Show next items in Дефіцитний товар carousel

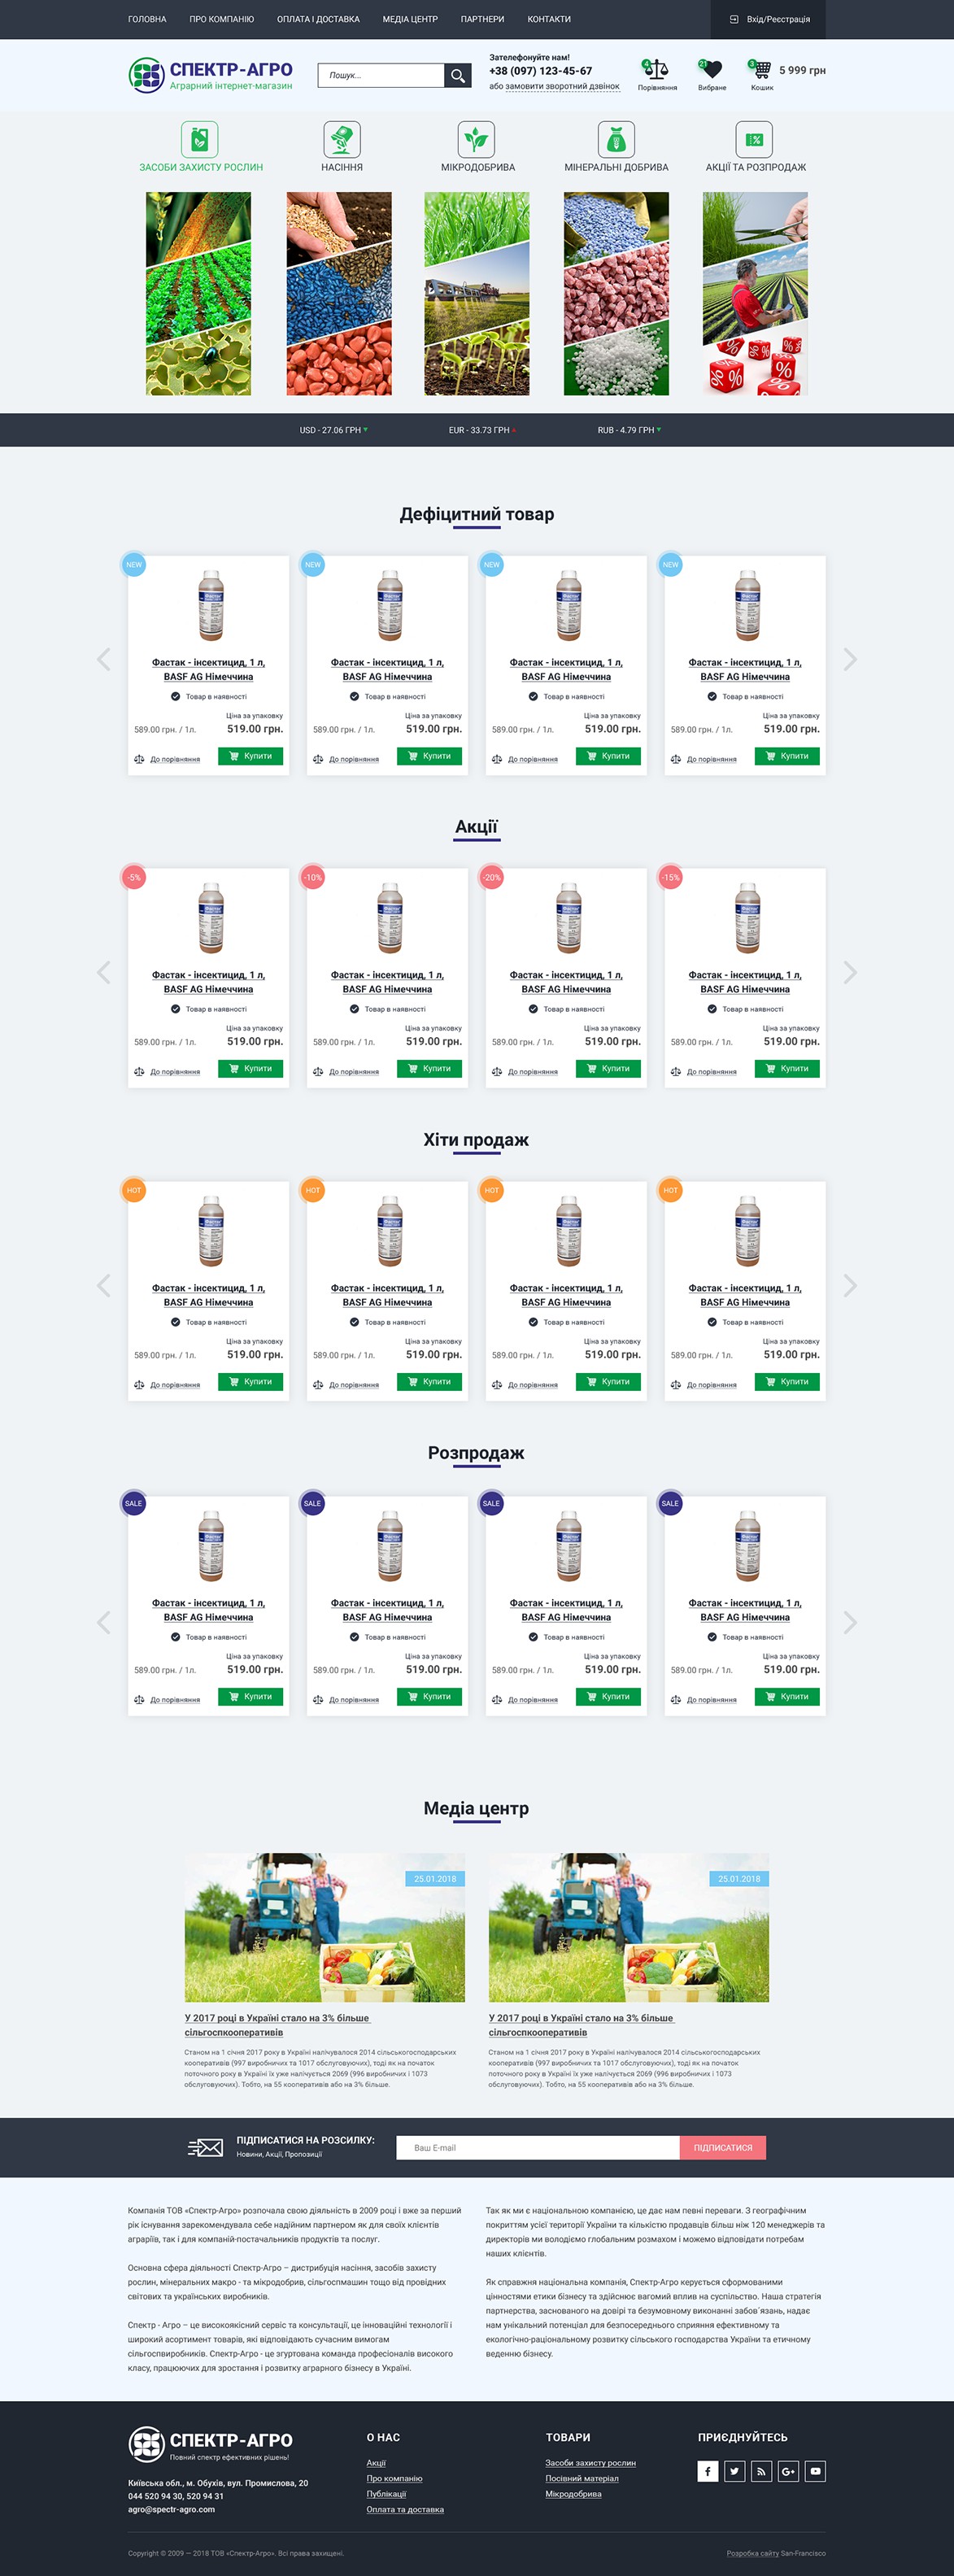coord(850,659)
